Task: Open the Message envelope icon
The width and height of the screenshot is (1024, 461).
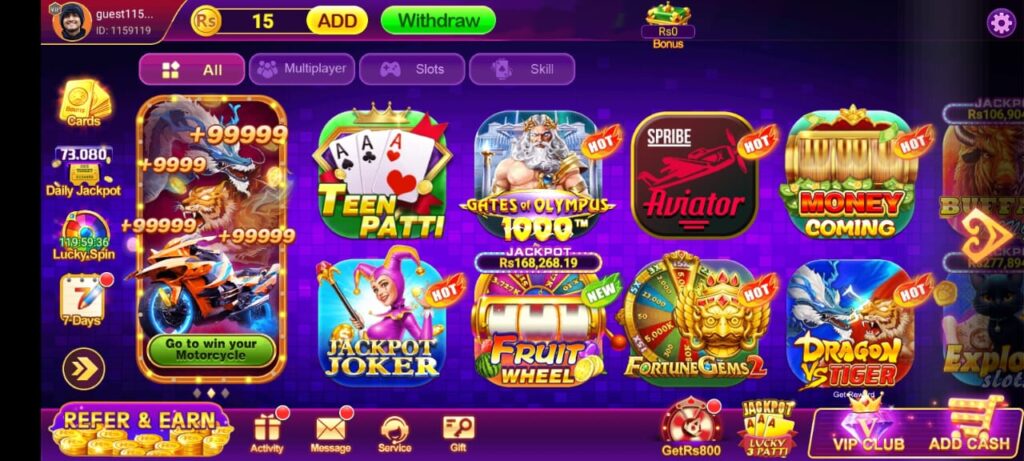Action: click(x=330, y=430)
